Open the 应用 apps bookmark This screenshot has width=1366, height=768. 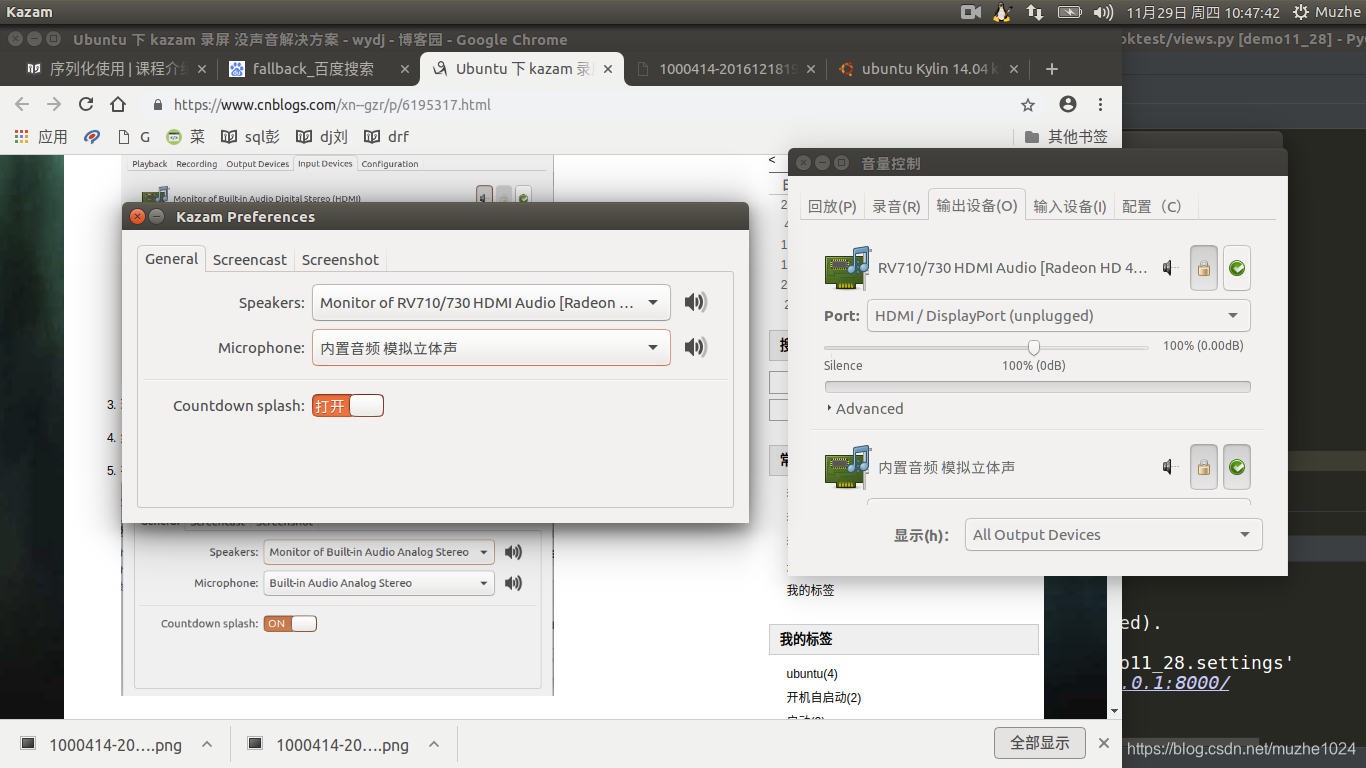(40, 137)
